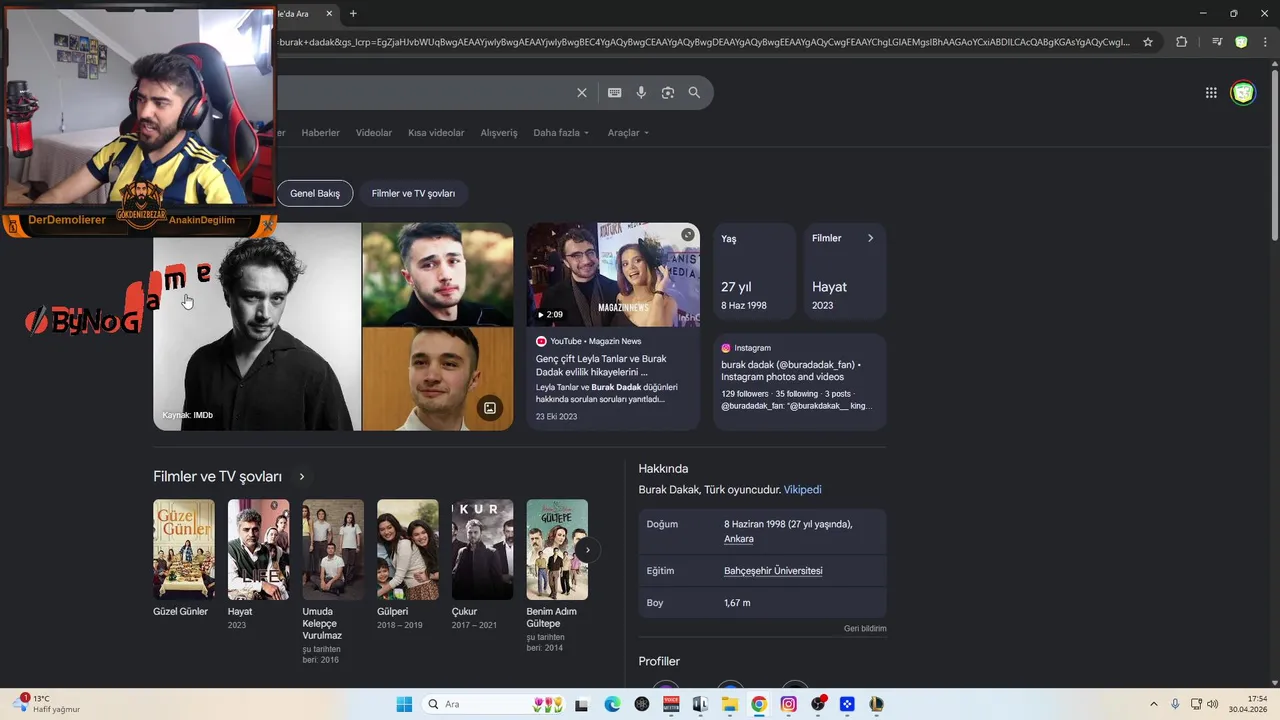Open the media control toolbar icon
The width and height of the screenshot is (1280, 720).
coord(1217,42)
